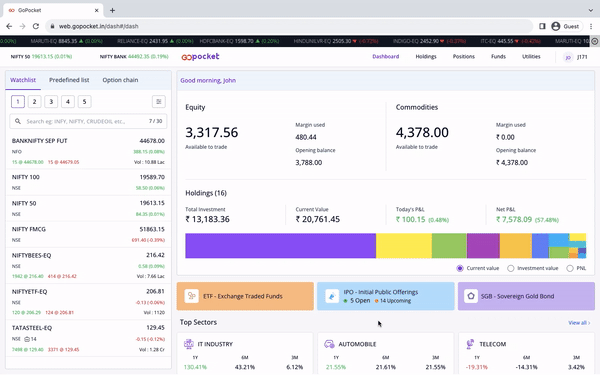This screenshot has width=600, height=375.
Task: Switch to watchlist number 3
Action: (x=51, y=101)
